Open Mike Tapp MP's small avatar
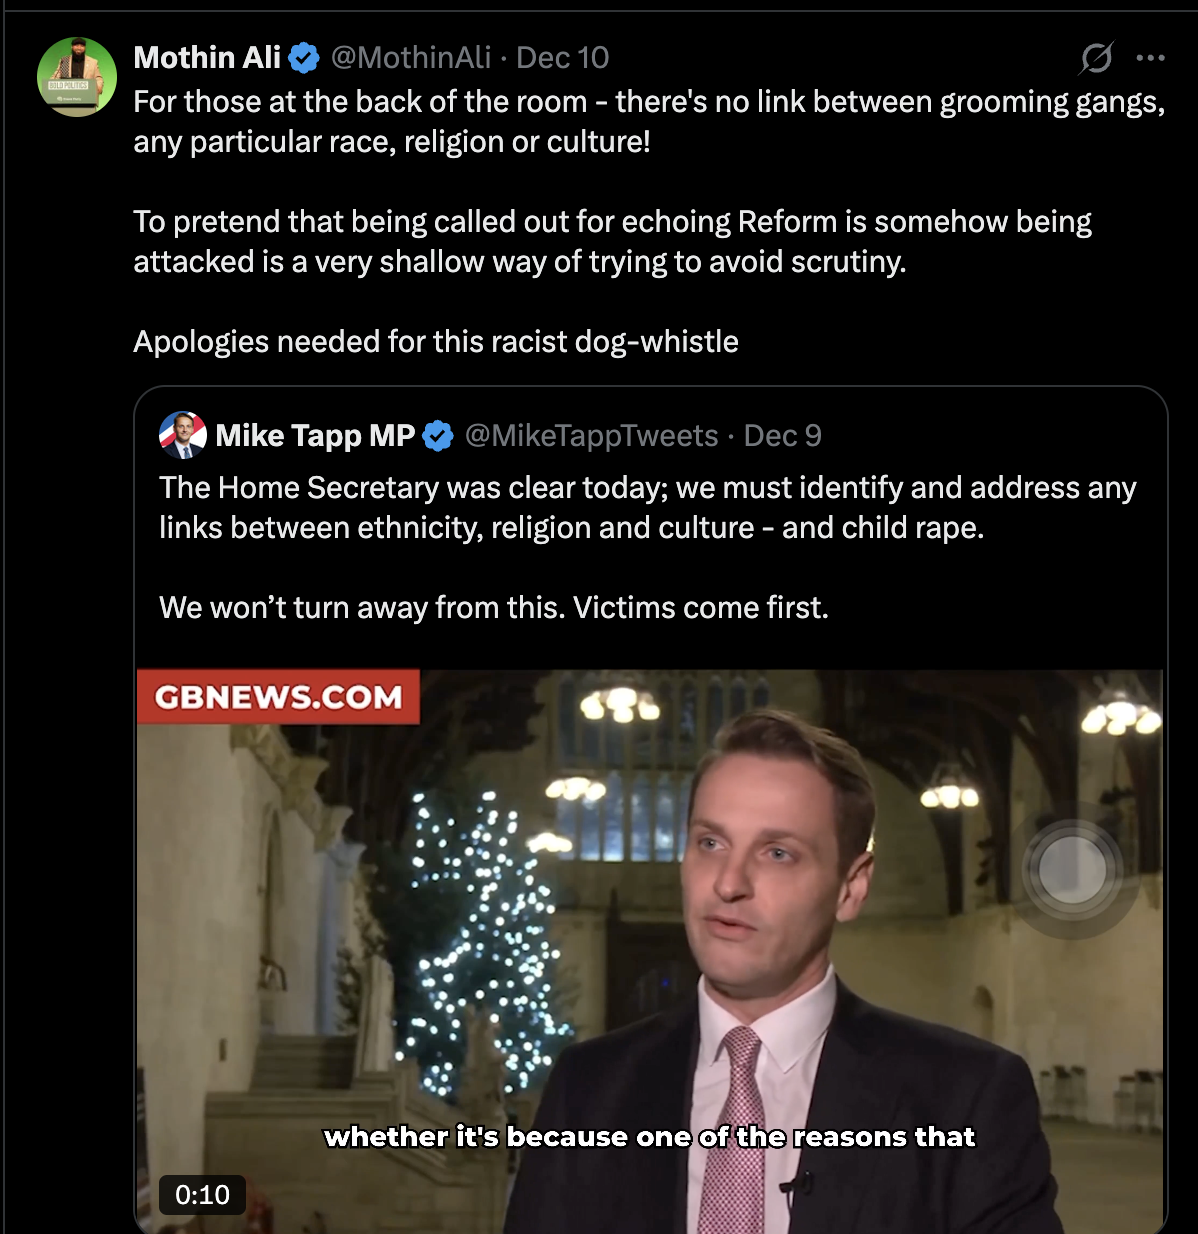The height and width of the screenshot is (1234, 1198). pyautogui.click(x=183, y=435)
